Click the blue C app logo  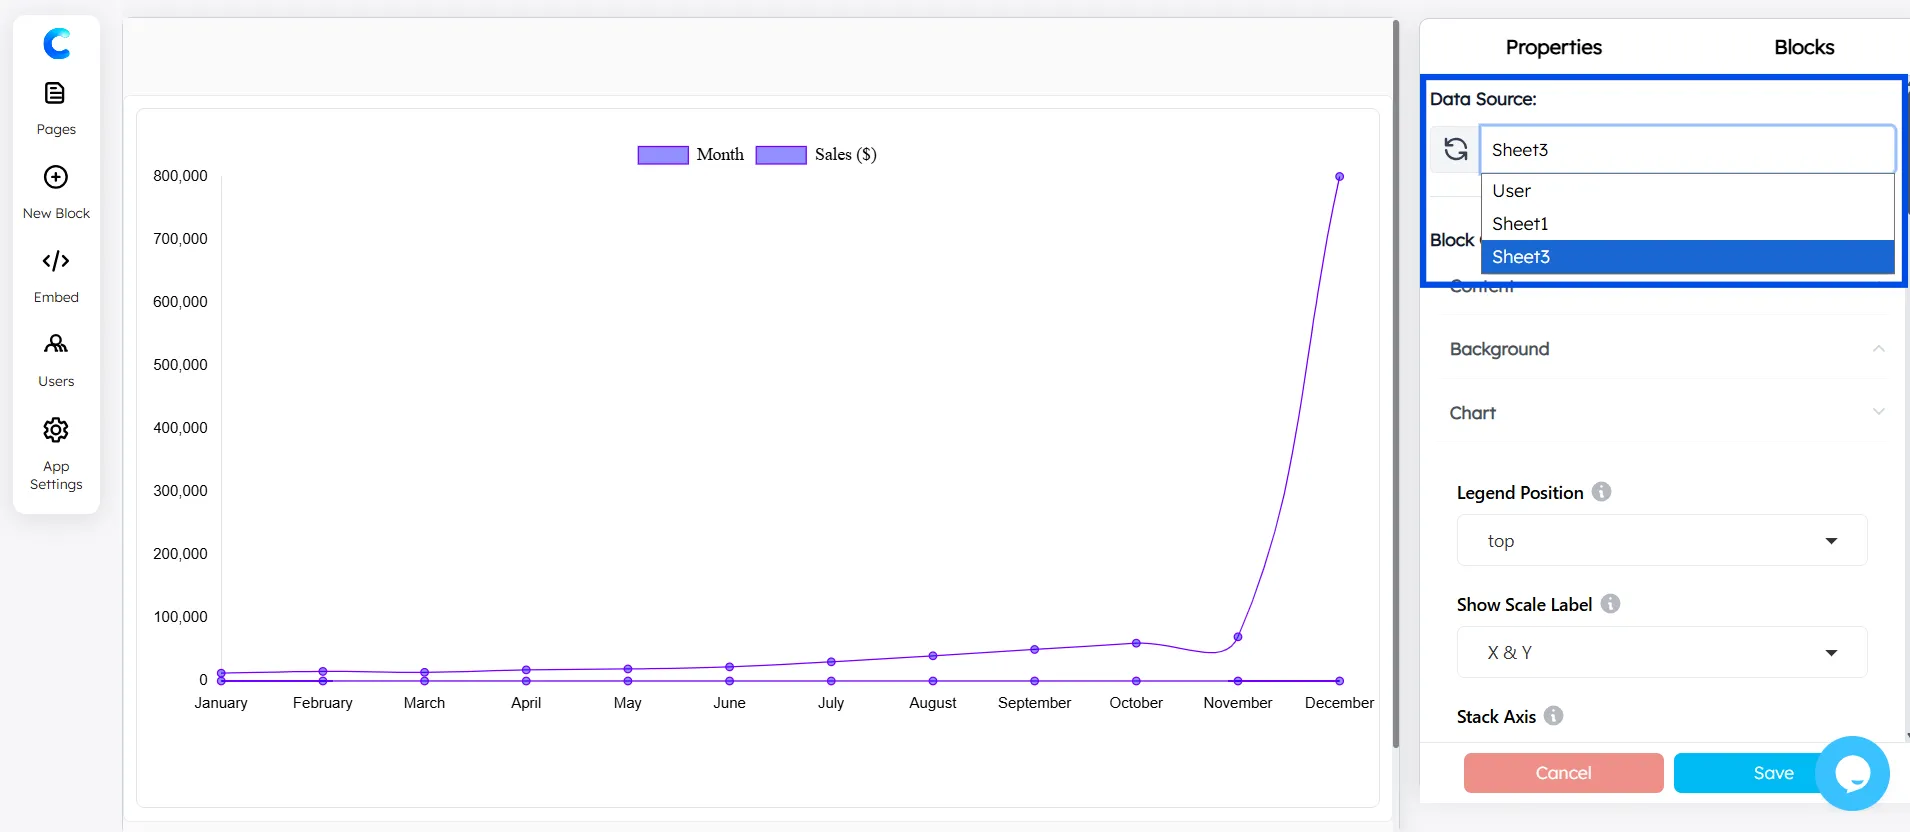57,43
